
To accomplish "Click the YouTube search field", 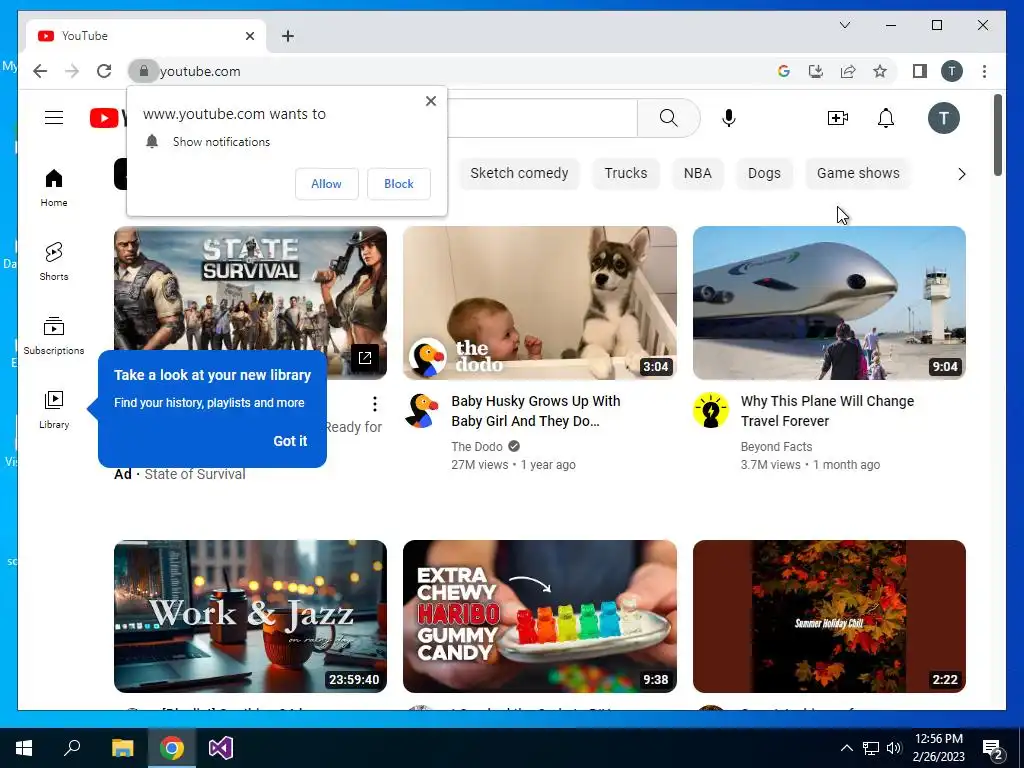I will pos(542,118).
